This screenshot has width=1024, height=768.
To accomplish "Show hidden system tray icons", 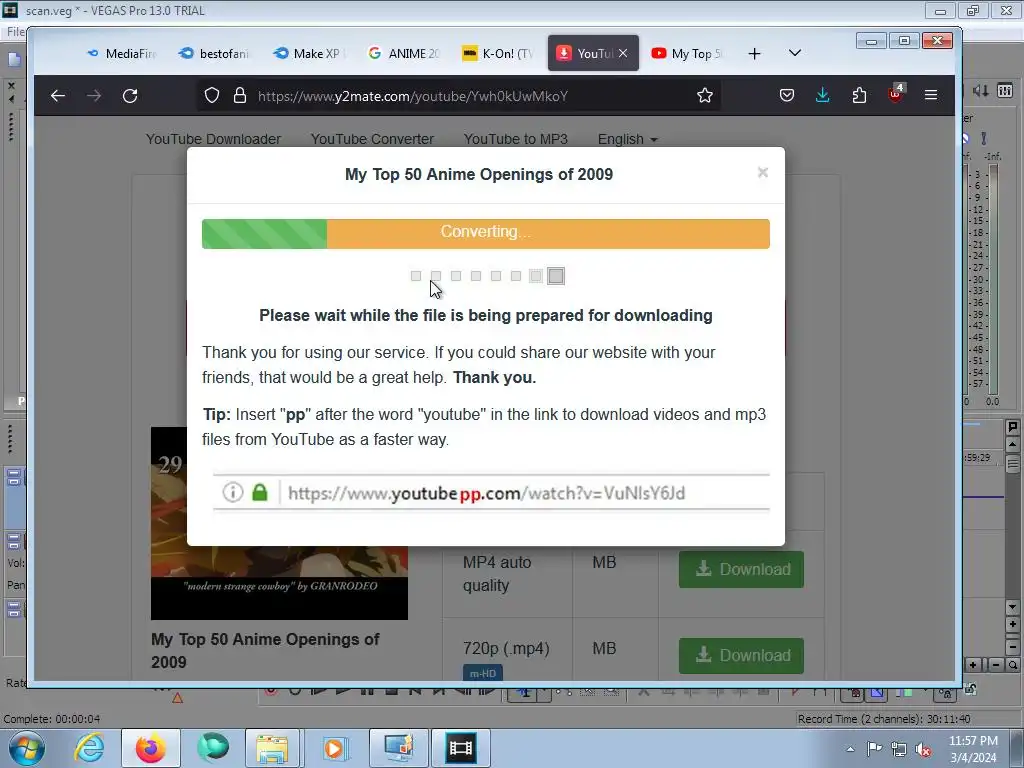I will click(850, 749).
